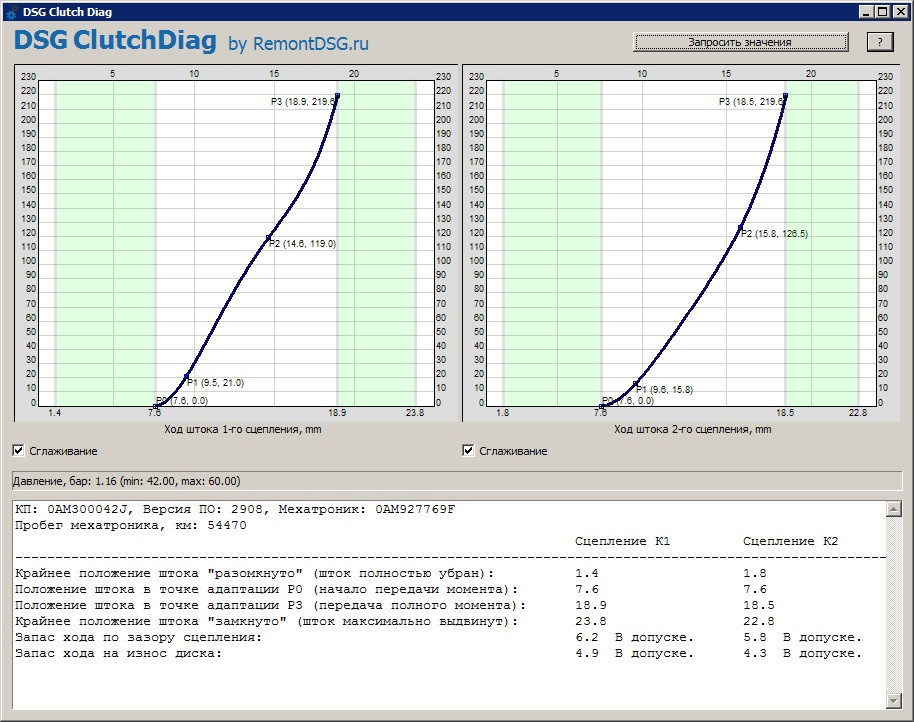Click the 'Положение штока в точке адаптации P3' row label
The width and height of the screenshot is (914, 722).
(x=270, y=605)
